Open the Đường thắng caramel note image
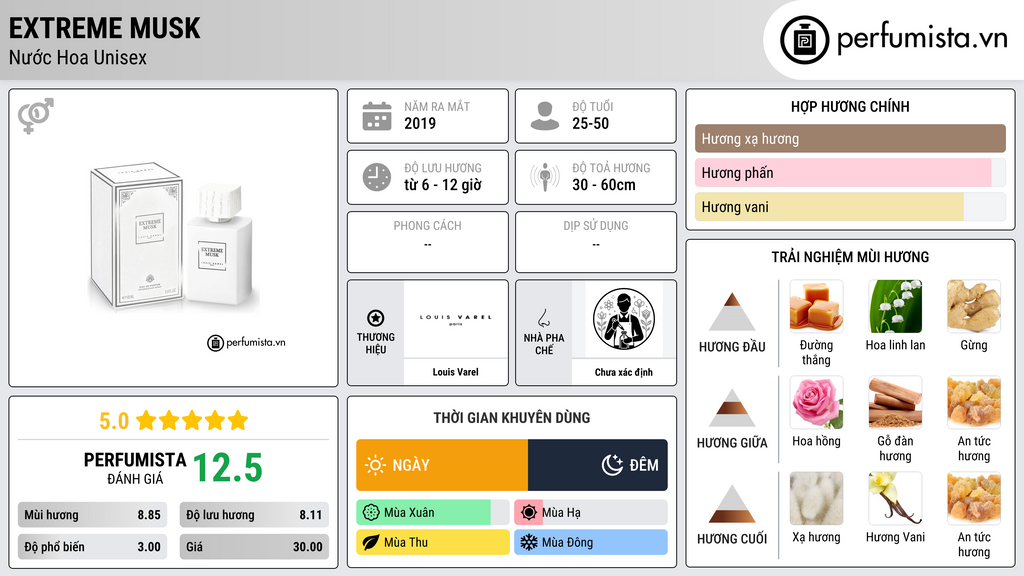 coord(816,306)
